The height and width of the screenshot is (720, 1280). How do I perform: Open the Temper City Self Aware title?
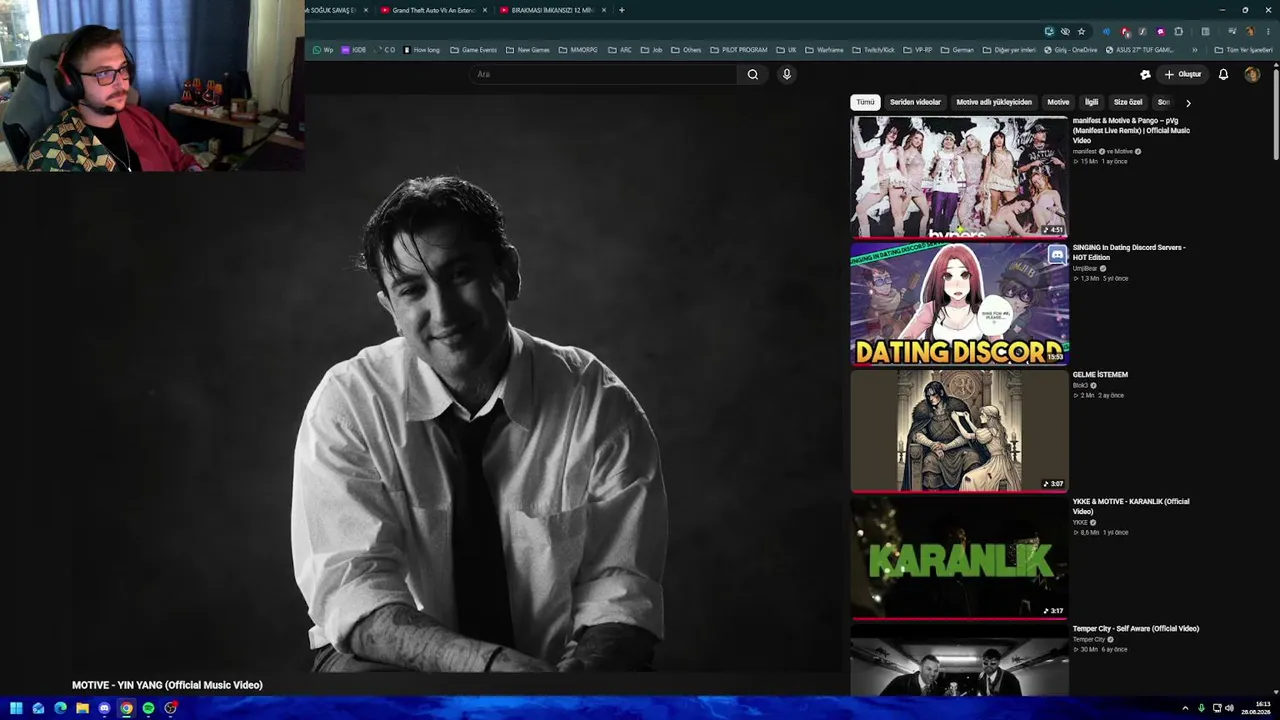(x=1136, y=629)
